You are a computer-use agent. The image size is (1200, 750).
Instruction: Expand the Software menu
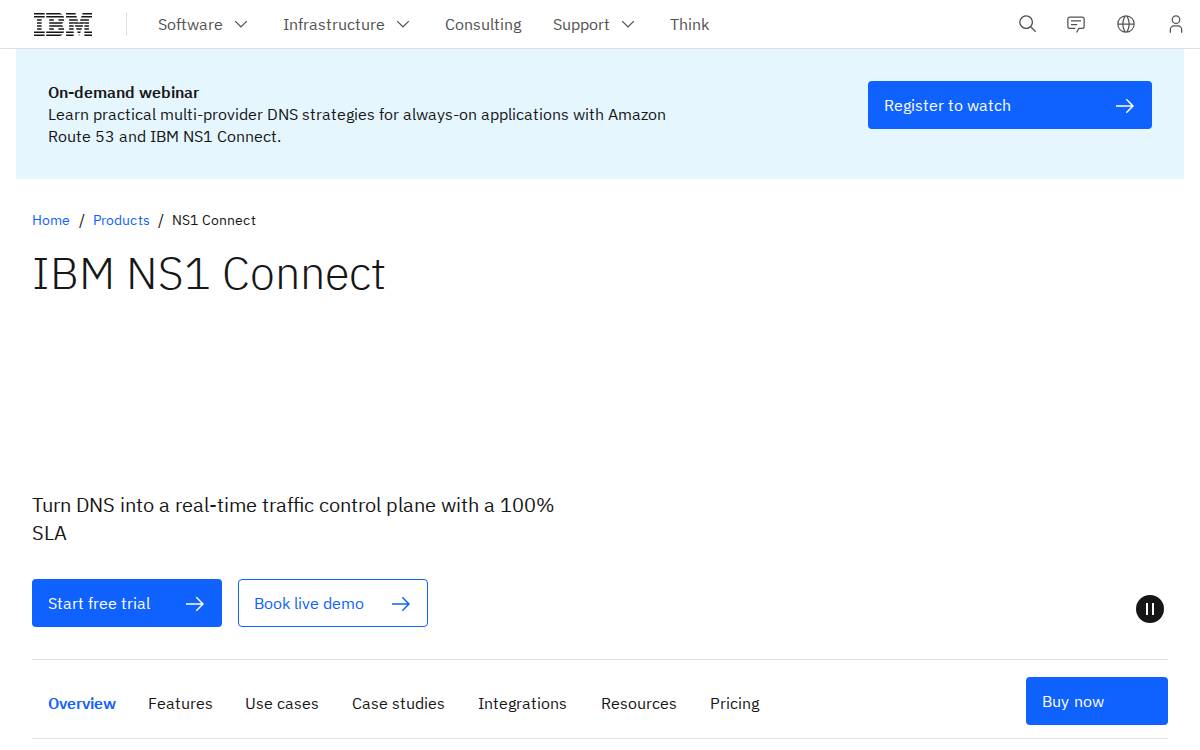pyautogui.click(x=203, y=24)
